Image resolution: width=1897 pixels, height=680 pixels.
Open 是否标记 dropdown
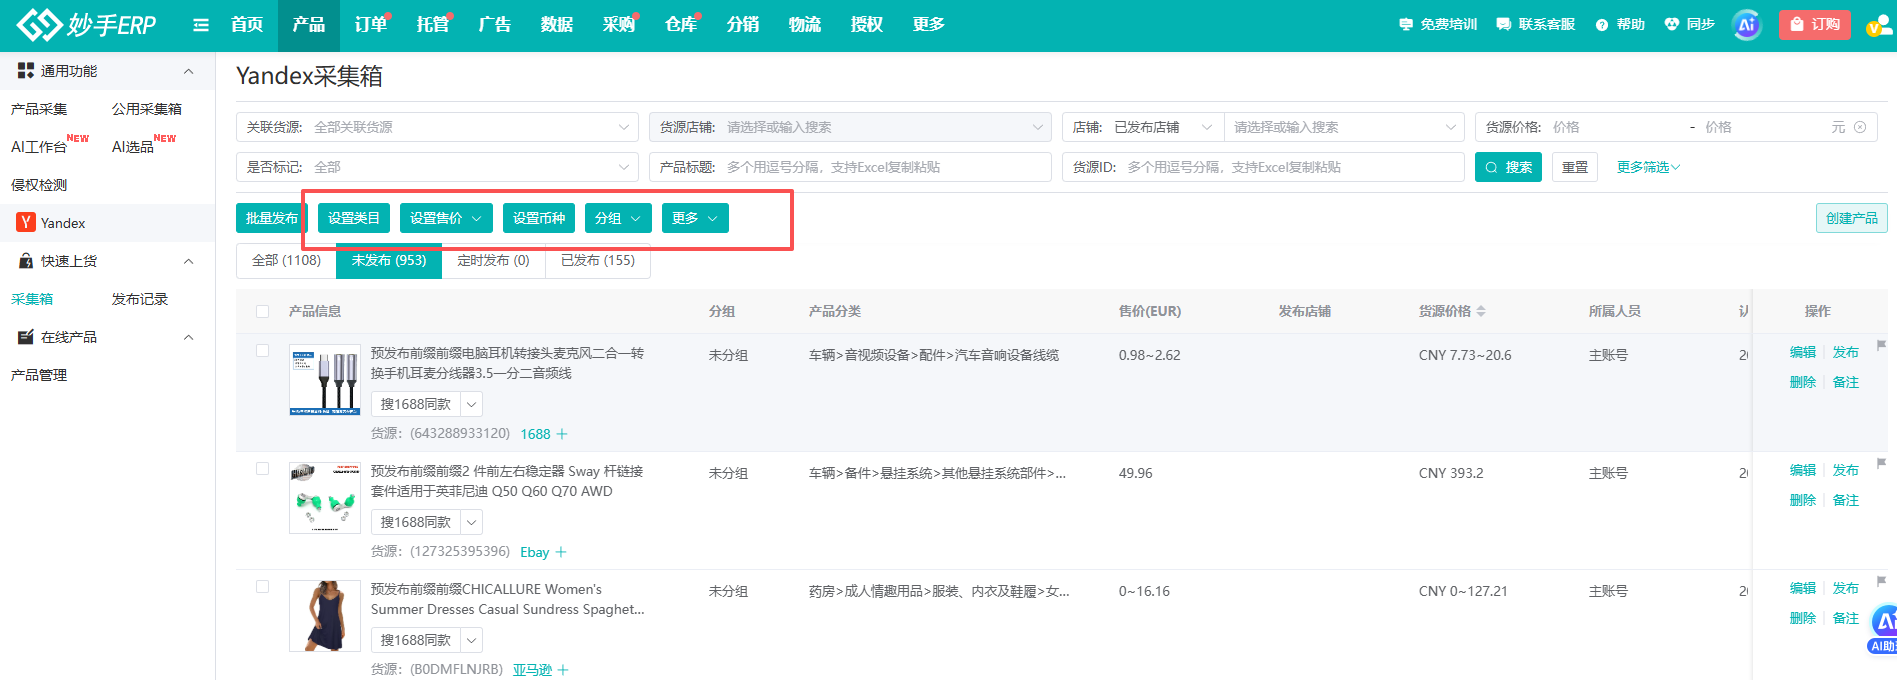[x=437, y=167]
